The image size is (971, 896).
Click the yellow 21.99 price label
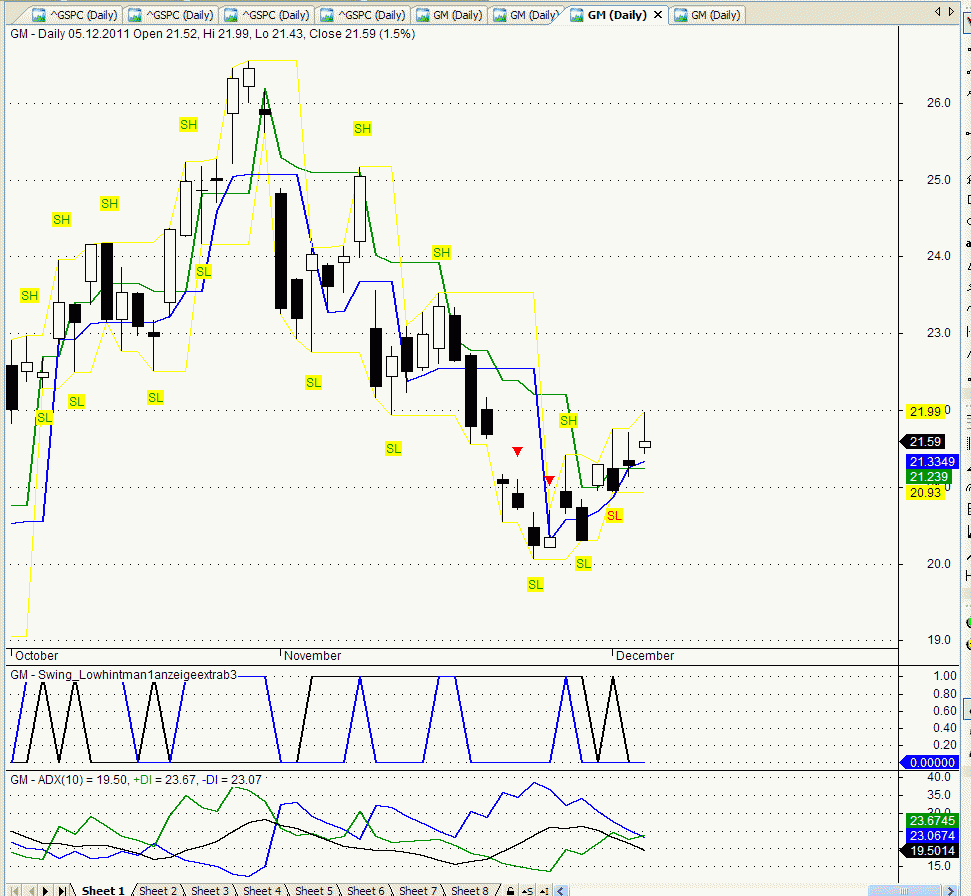pos(924,412)
